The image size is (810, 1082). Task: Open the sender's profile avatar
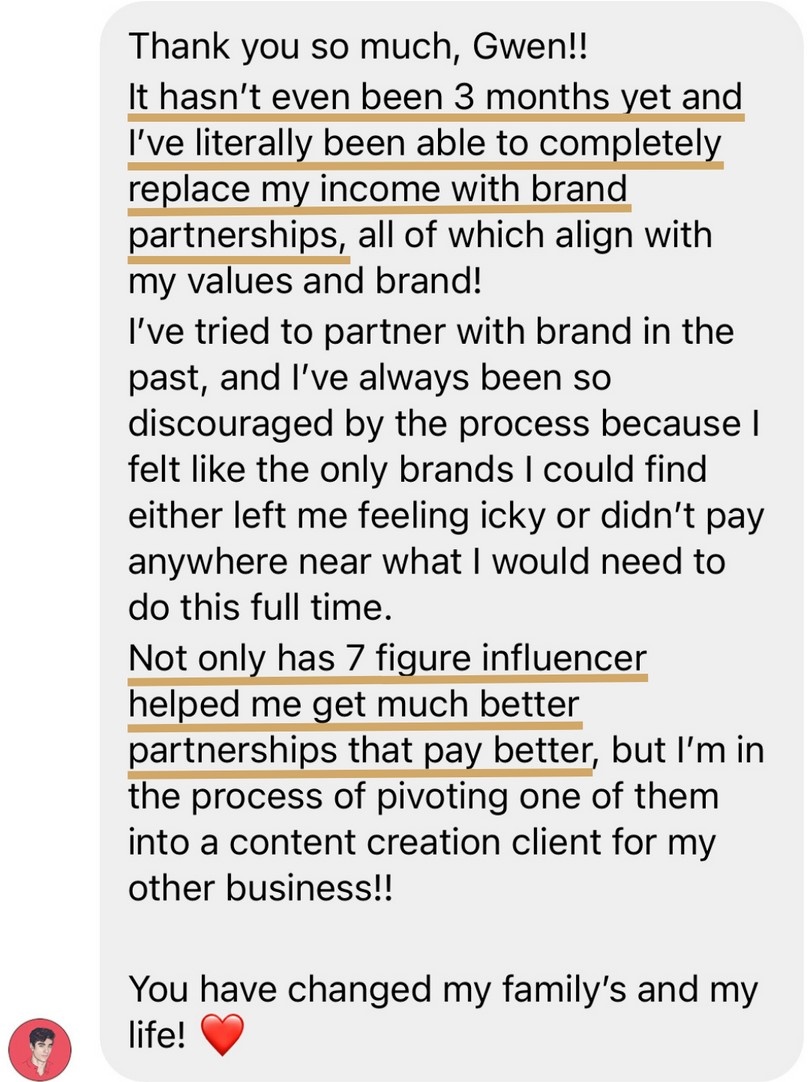[x=39, y=1049]
